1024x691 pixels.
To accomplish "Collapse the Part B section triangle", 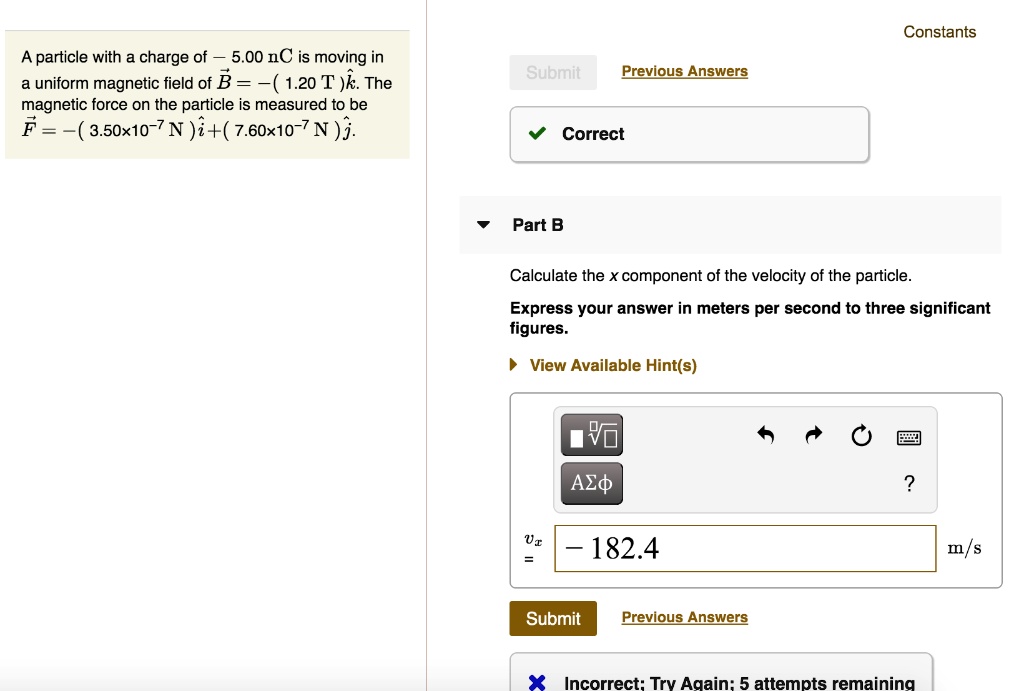I will coord(484,225).
